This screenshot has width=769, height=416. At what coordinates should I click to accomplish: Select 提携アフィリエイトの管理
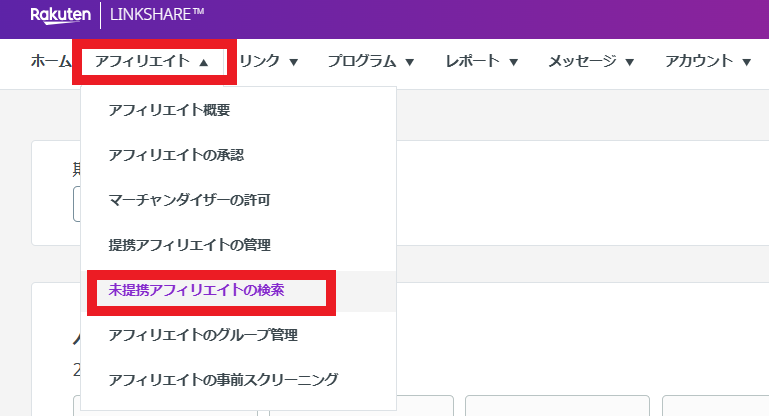tap(189, 245)
